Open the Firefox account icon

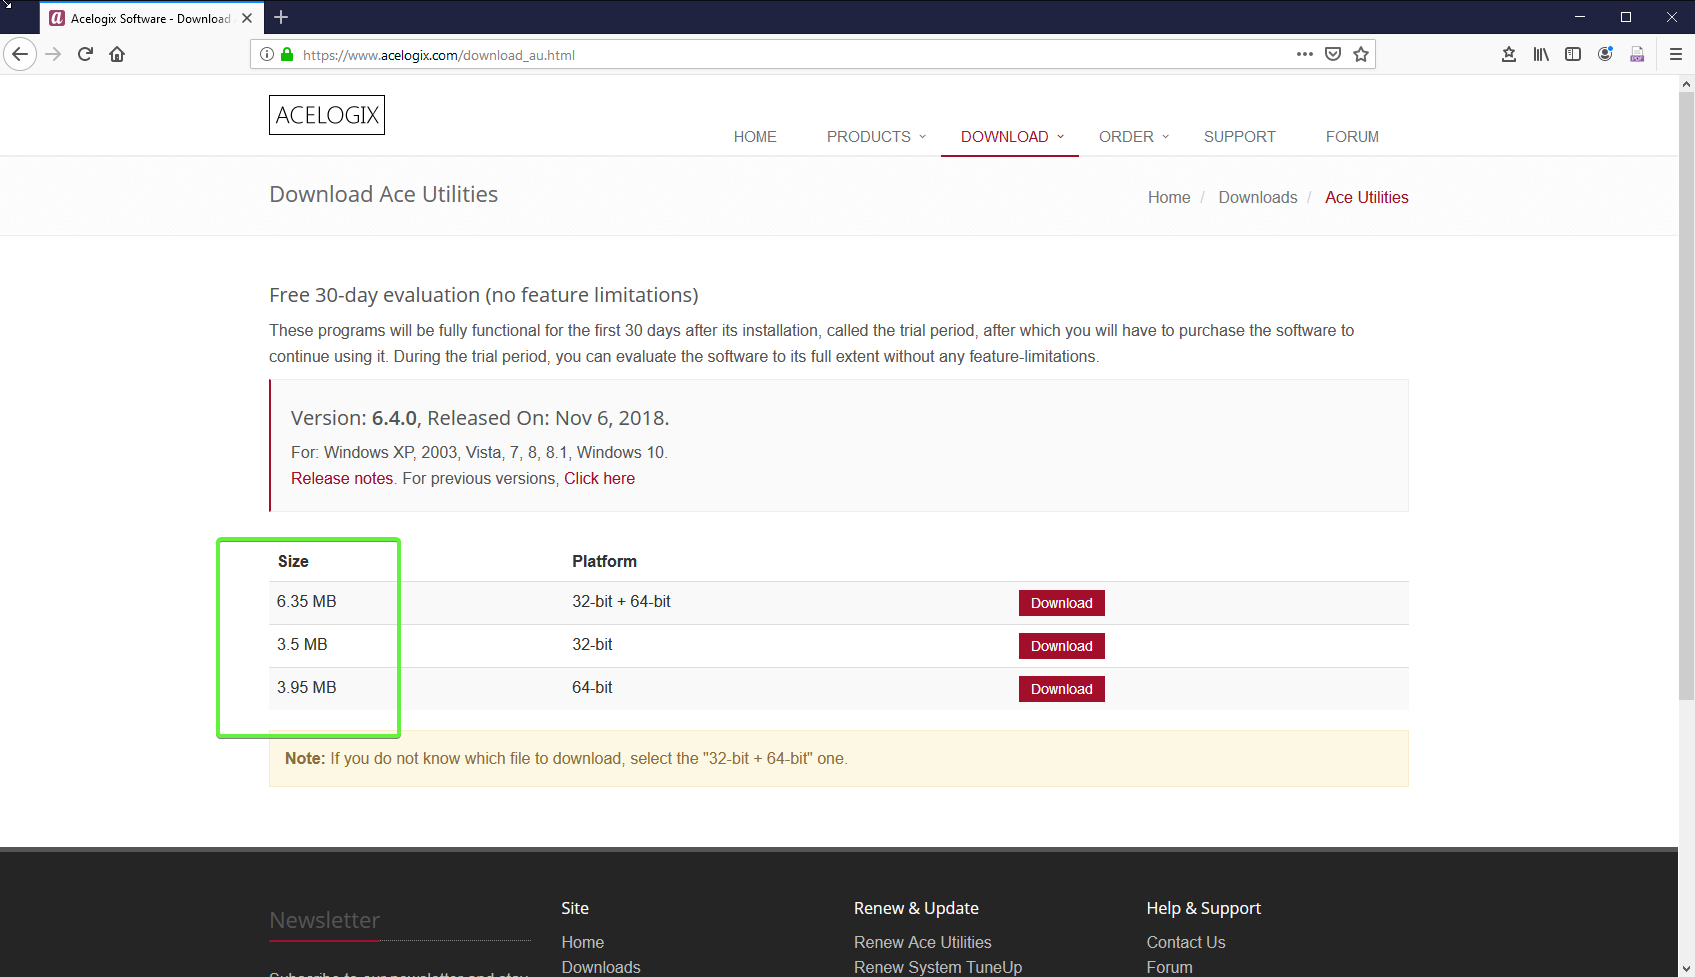click(1605, 54)
